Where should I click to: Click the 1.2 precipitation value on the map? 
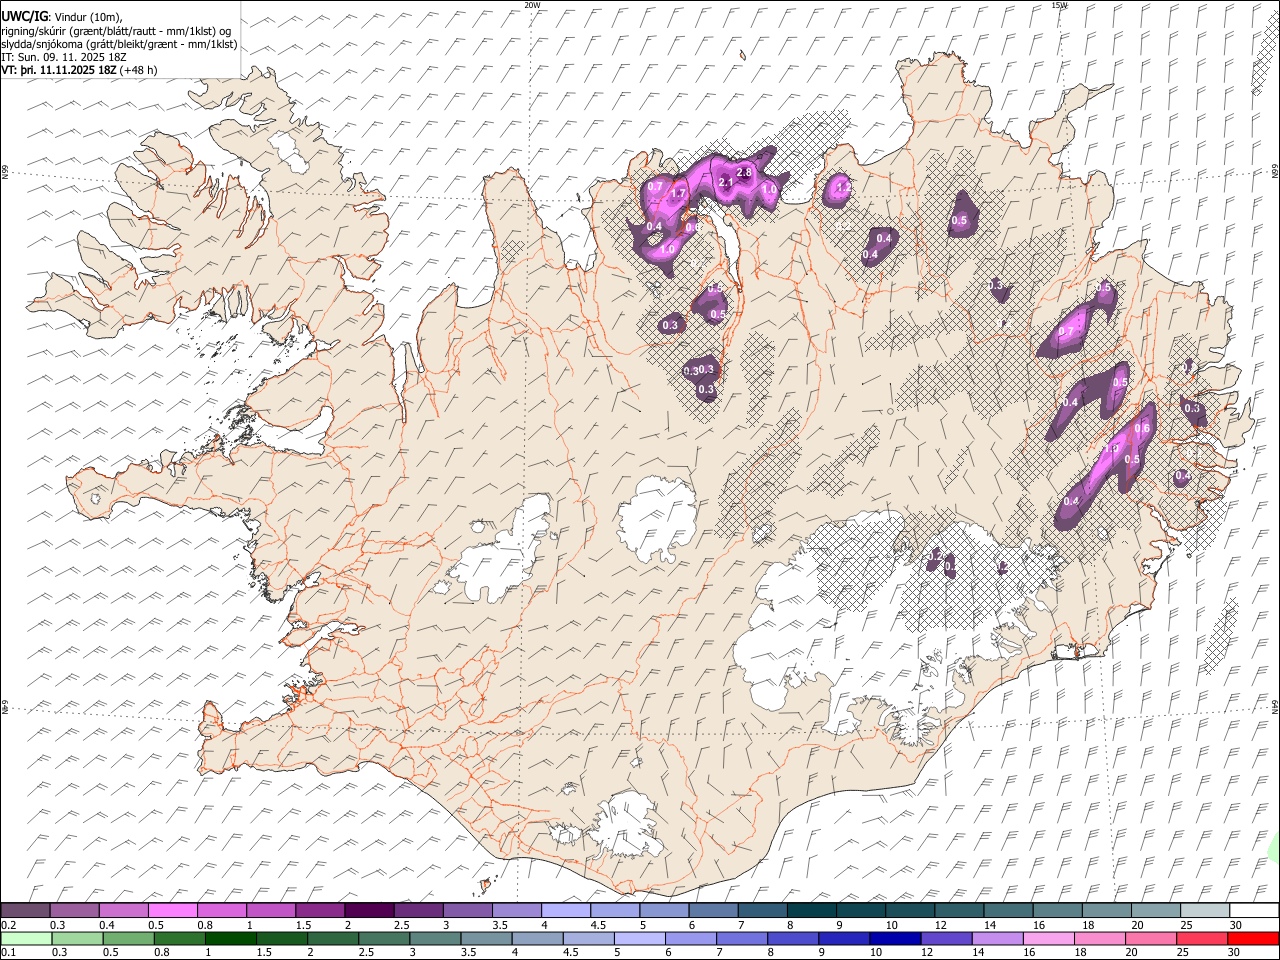click(x=842, y=186)
